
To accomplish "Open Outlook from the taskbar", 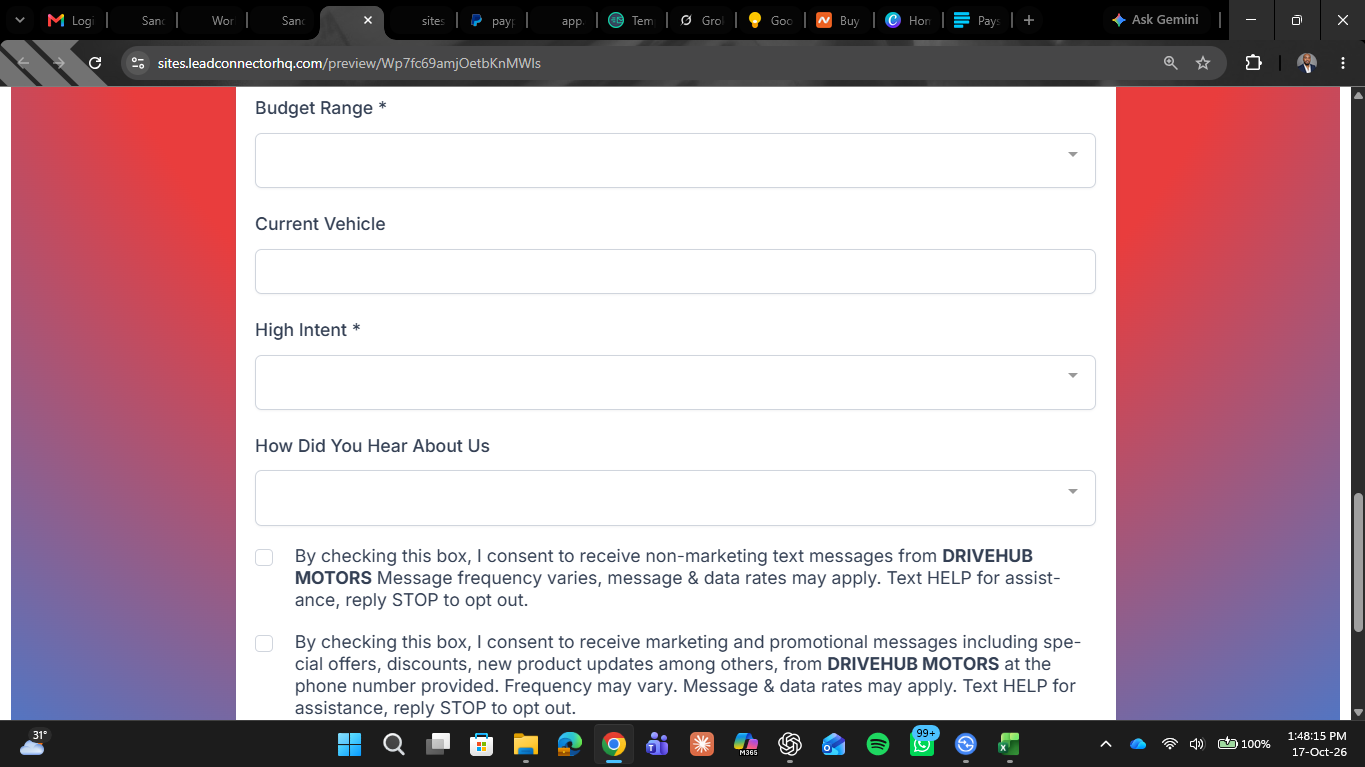I will pyautogui.click(x=834, y=744).
